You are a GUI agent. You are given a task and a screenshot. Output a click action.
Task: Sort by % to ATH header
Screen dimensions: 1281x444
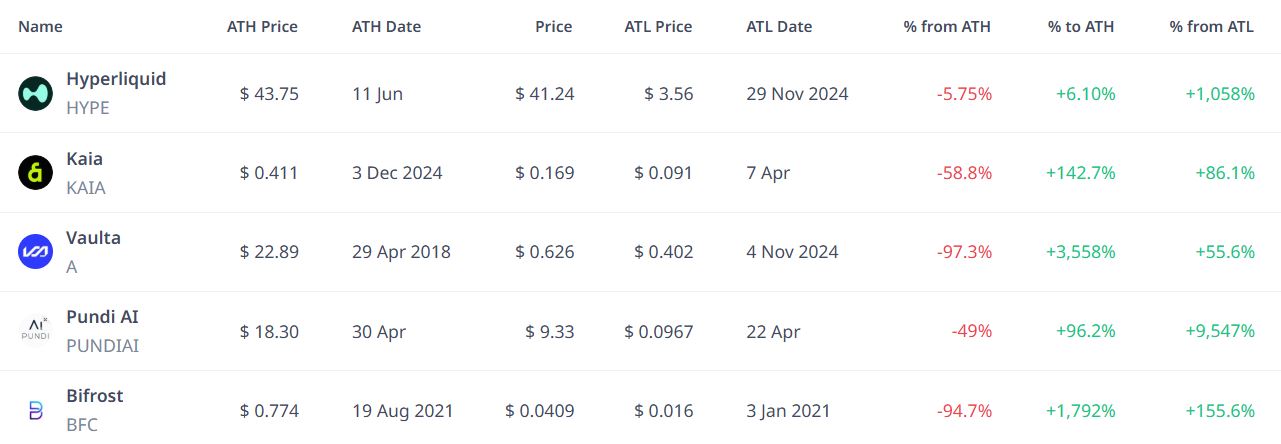(x=1082, y=27)
